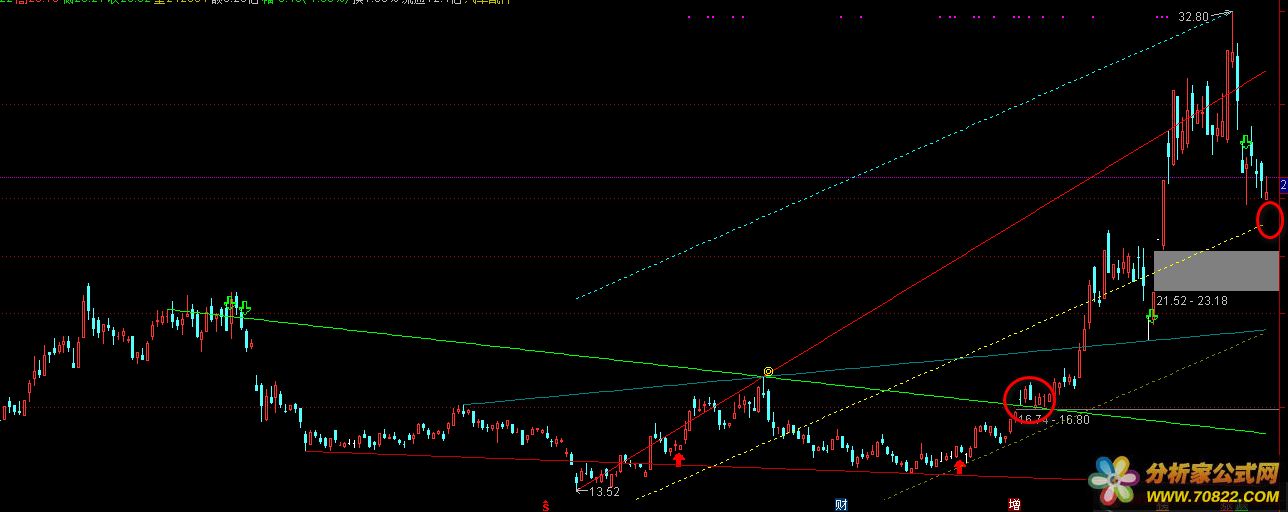Image resolution: width=1288 pixels, height=512 pixels.
Task: Click the green down arrow below the 32.80 peak
Action: tap(1246, 142)
